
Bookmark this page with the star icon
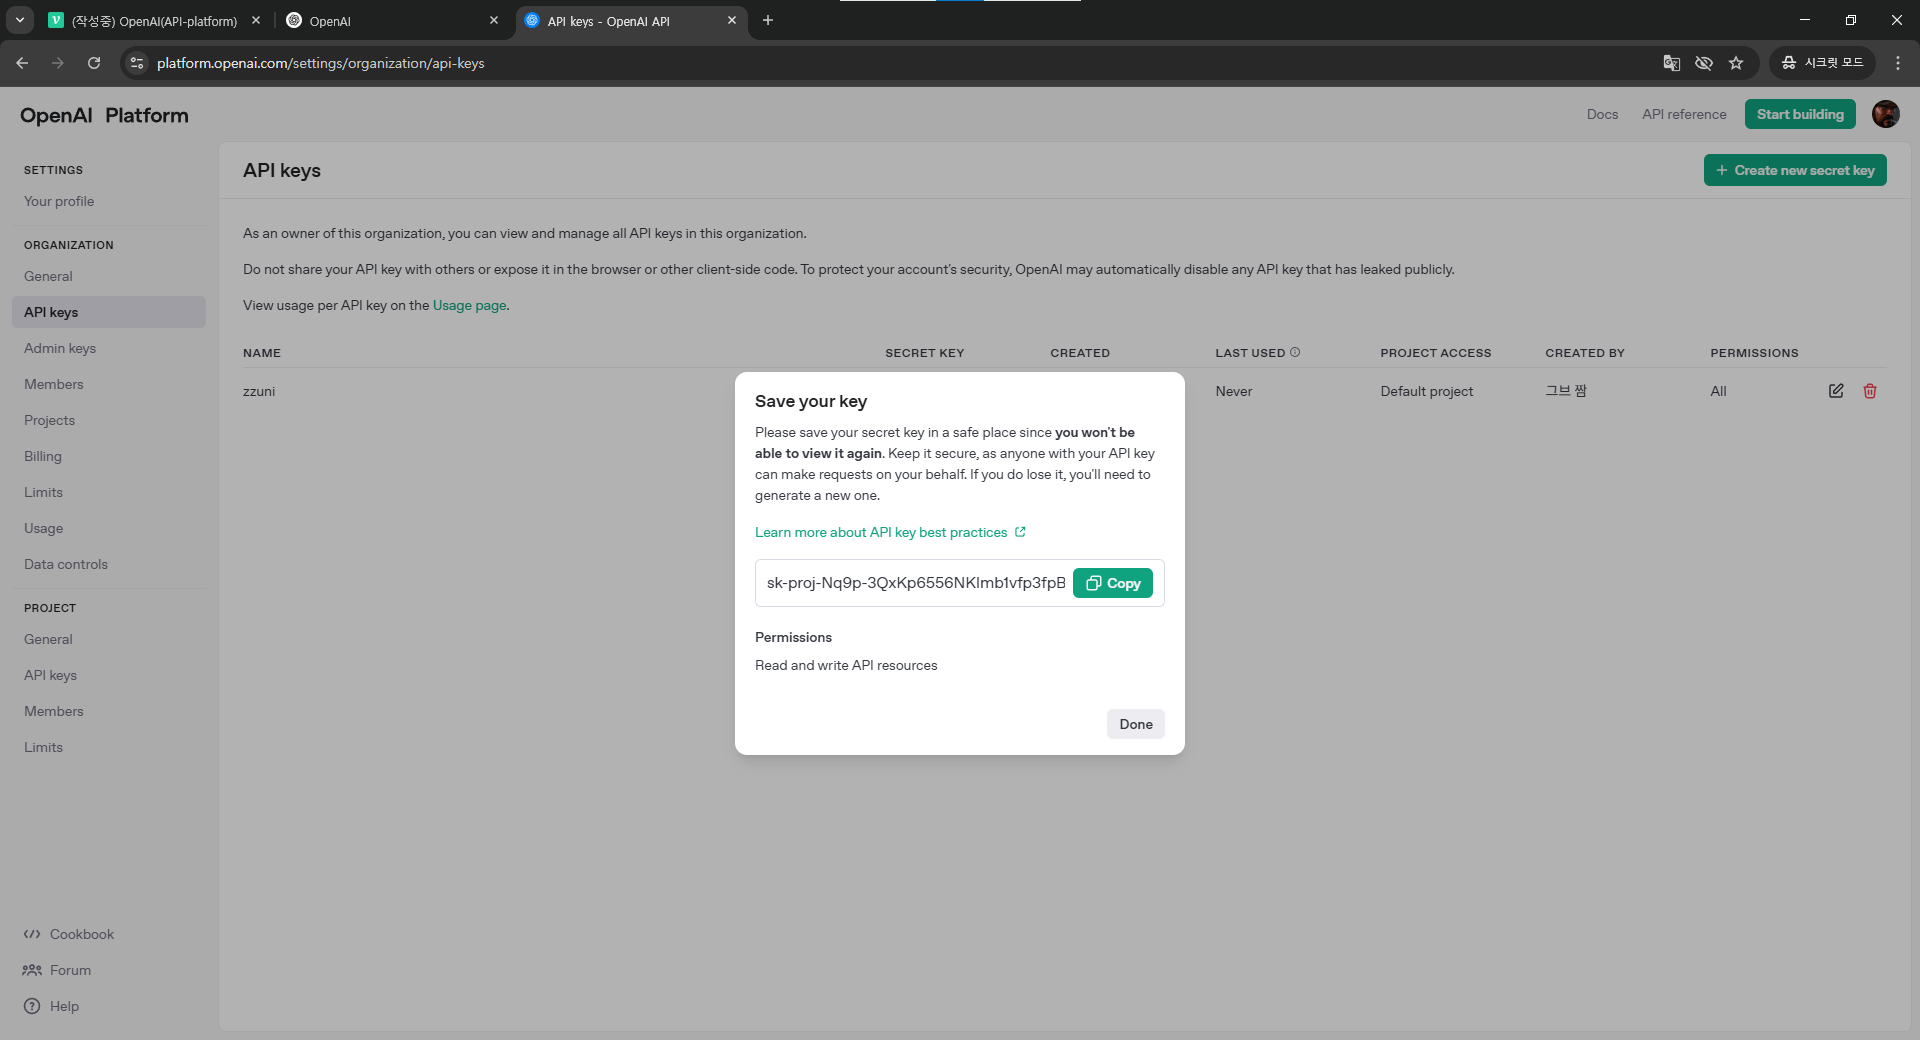[1737, 62]
